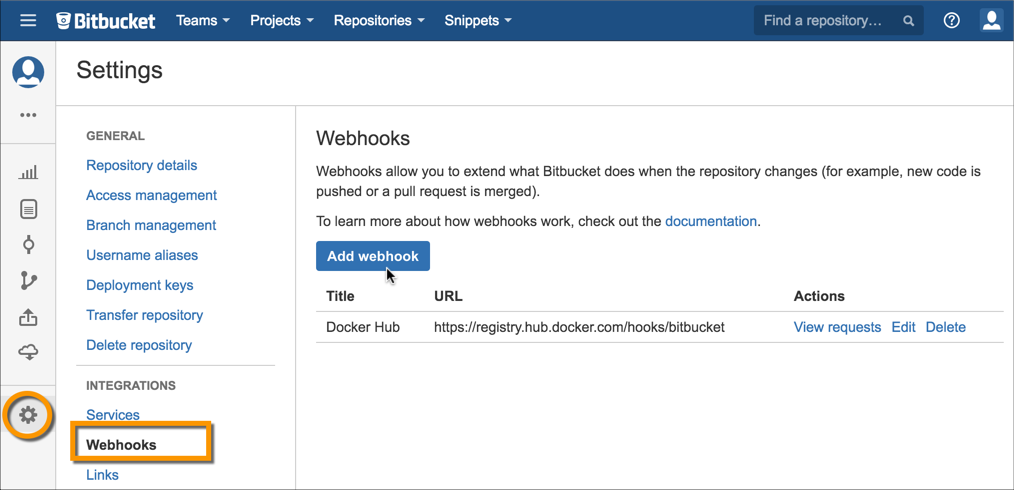Open the Branches icon in sidebar
Image resolution: width=1014 pixels, height=490 pixels.
click(x=28, y=281)
